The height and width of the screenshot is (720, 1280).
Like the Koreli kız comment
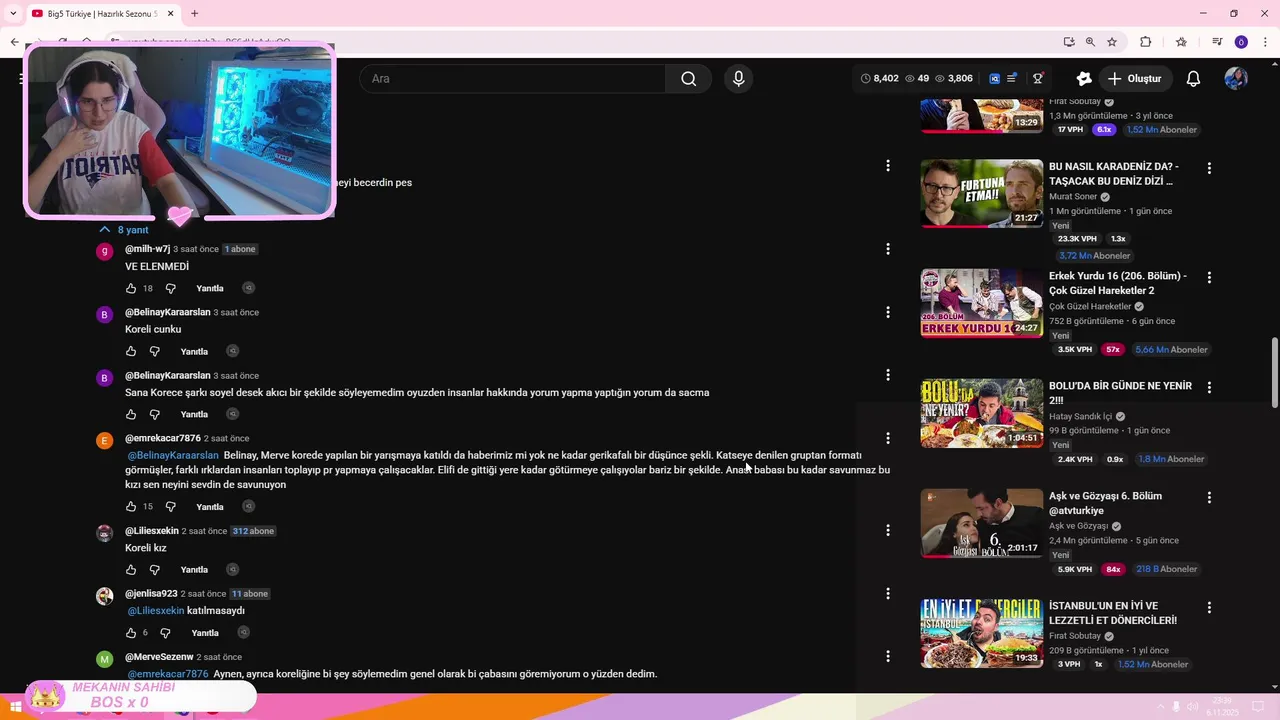[131, 569]
